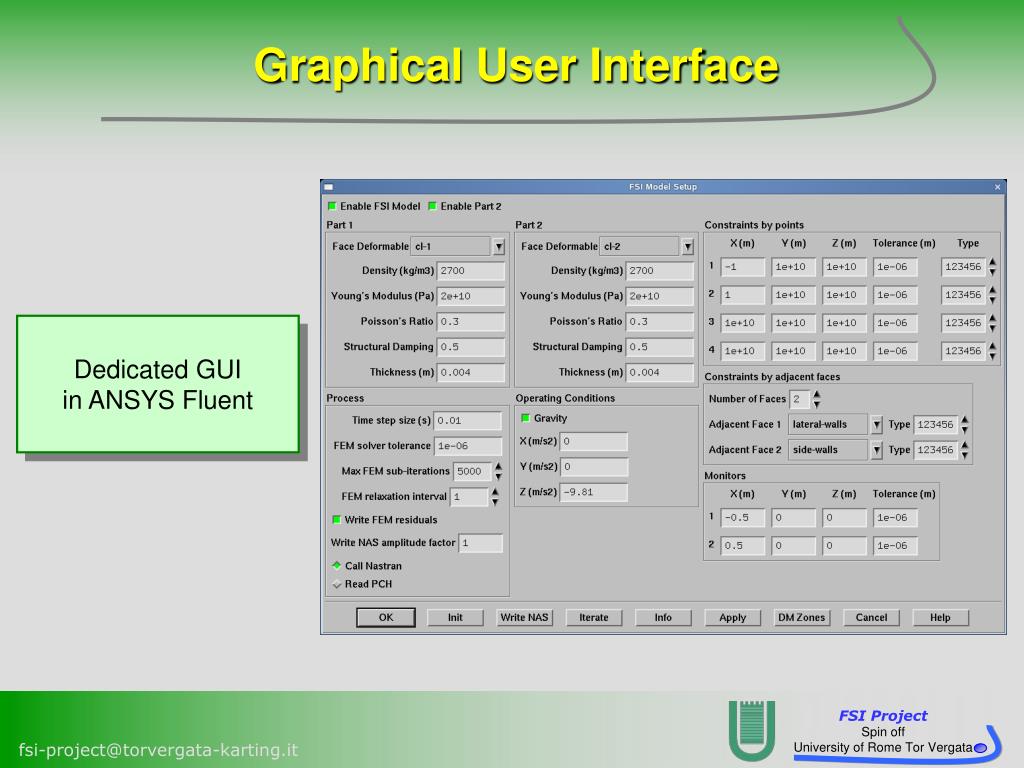Uncheck Write FEM residuals option
Viewport: 1024px width, 768px height.
(x=336, y=520)
